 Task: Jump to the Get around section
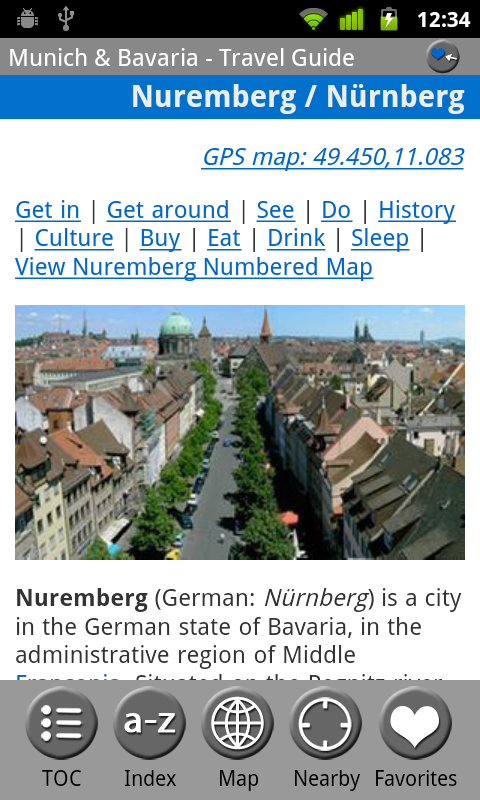click(x=168, y=210)
